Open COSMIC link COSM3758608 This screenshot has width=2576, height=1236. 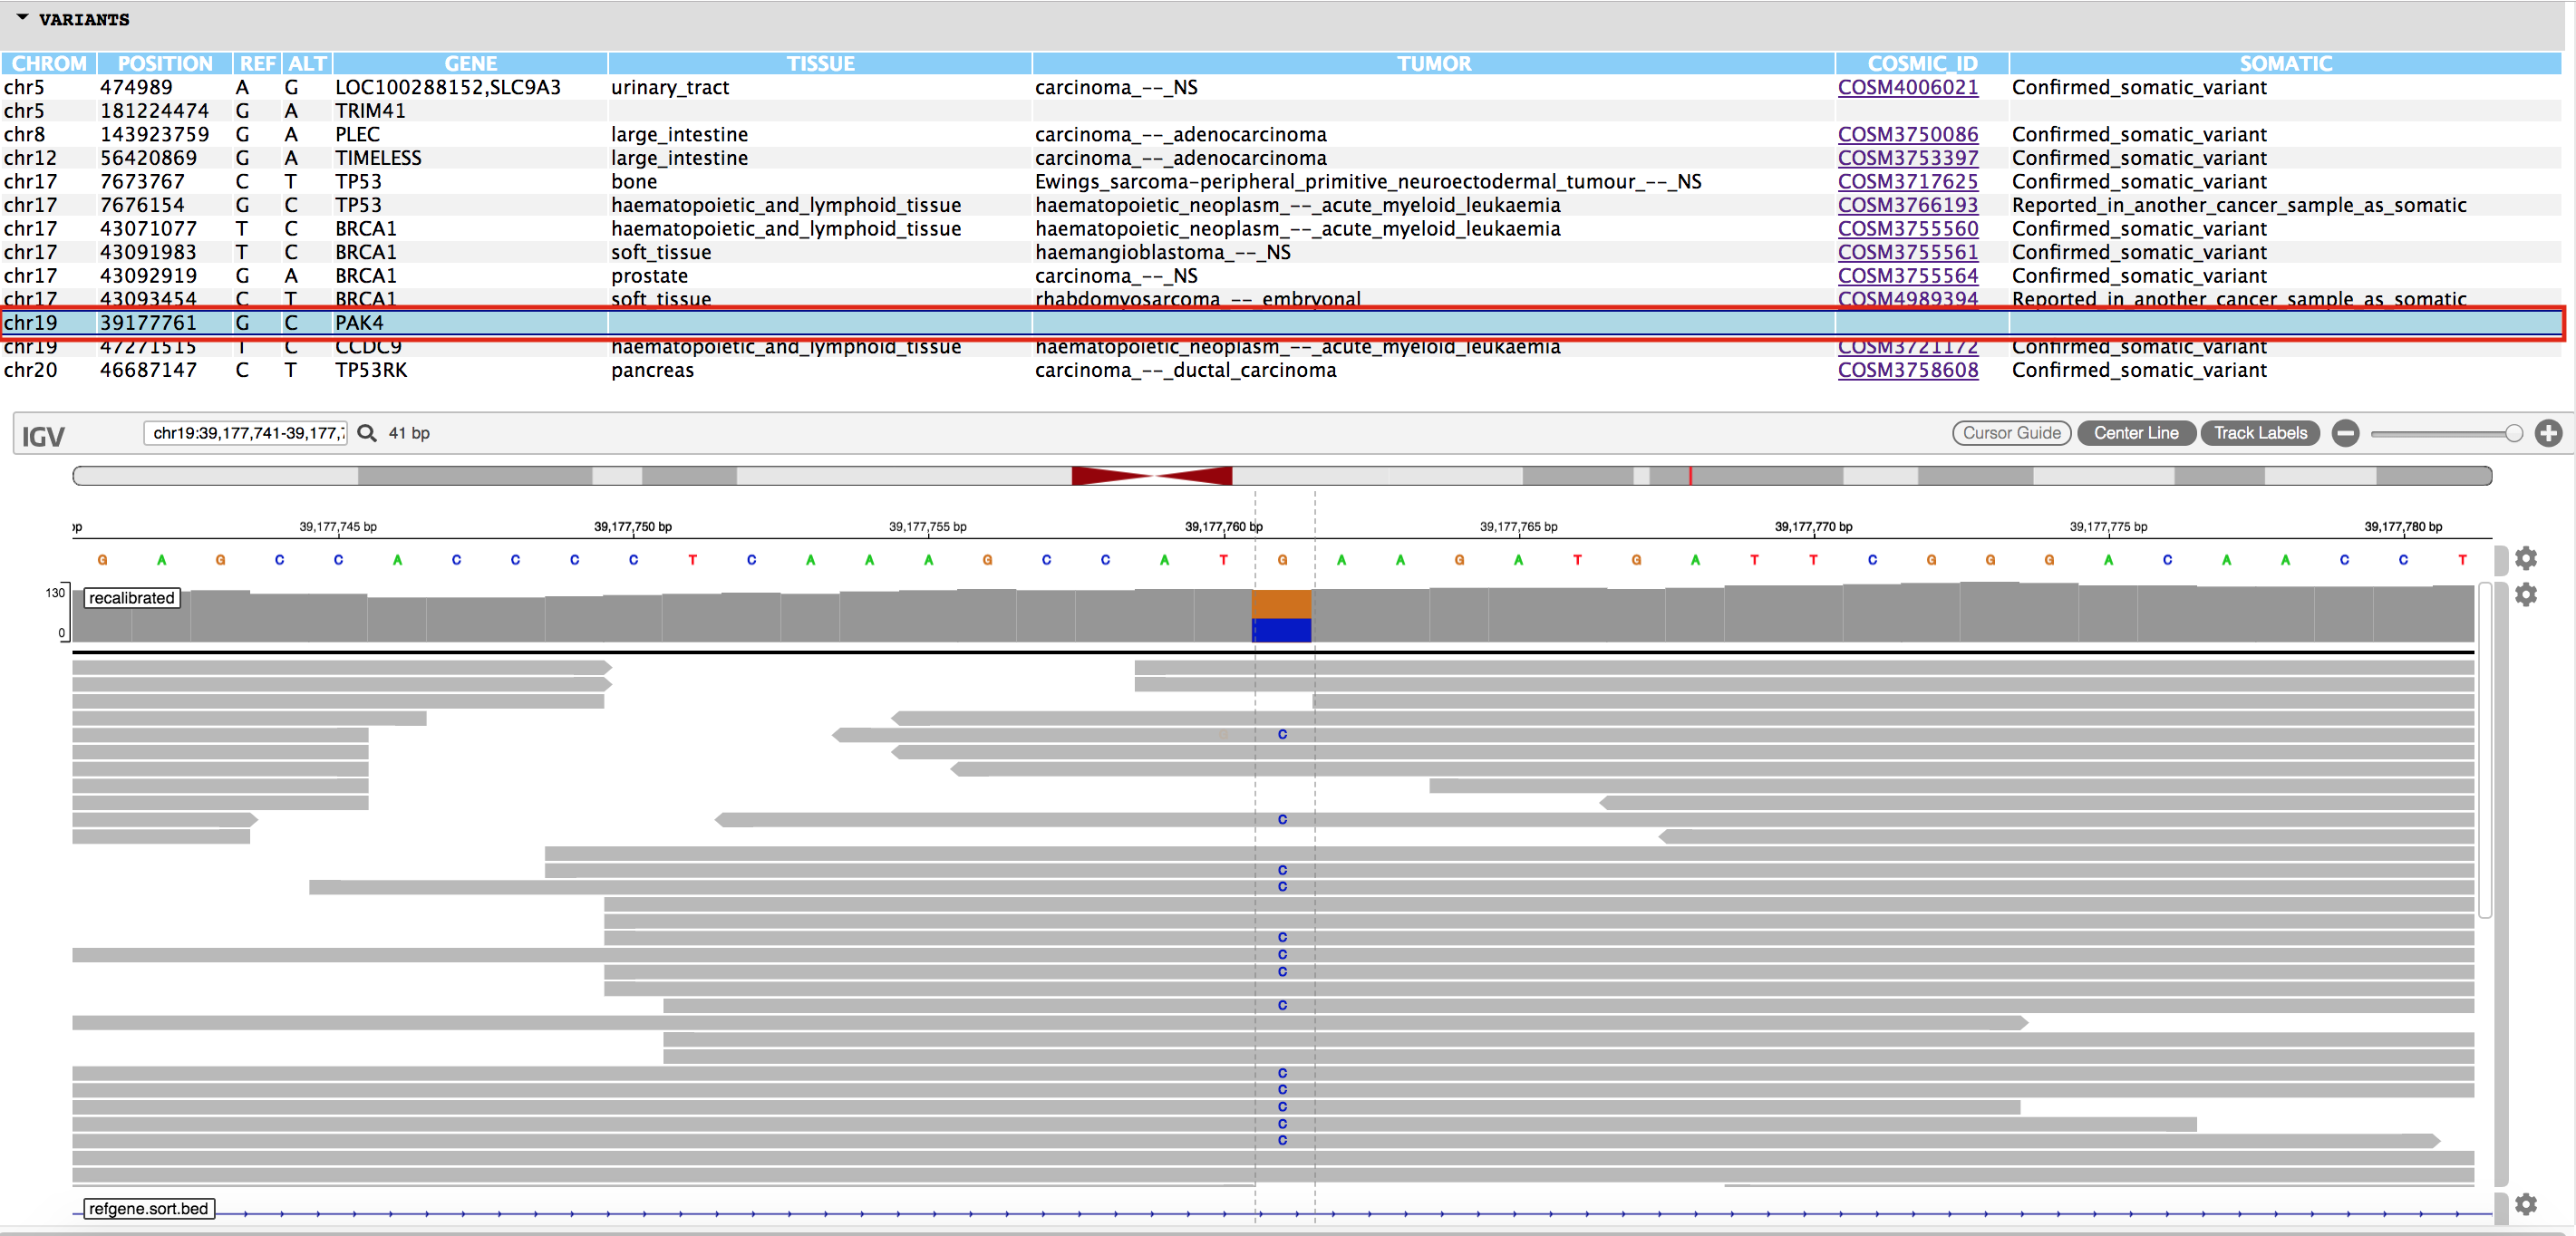pyautogui.click(x=1907, y=370)
